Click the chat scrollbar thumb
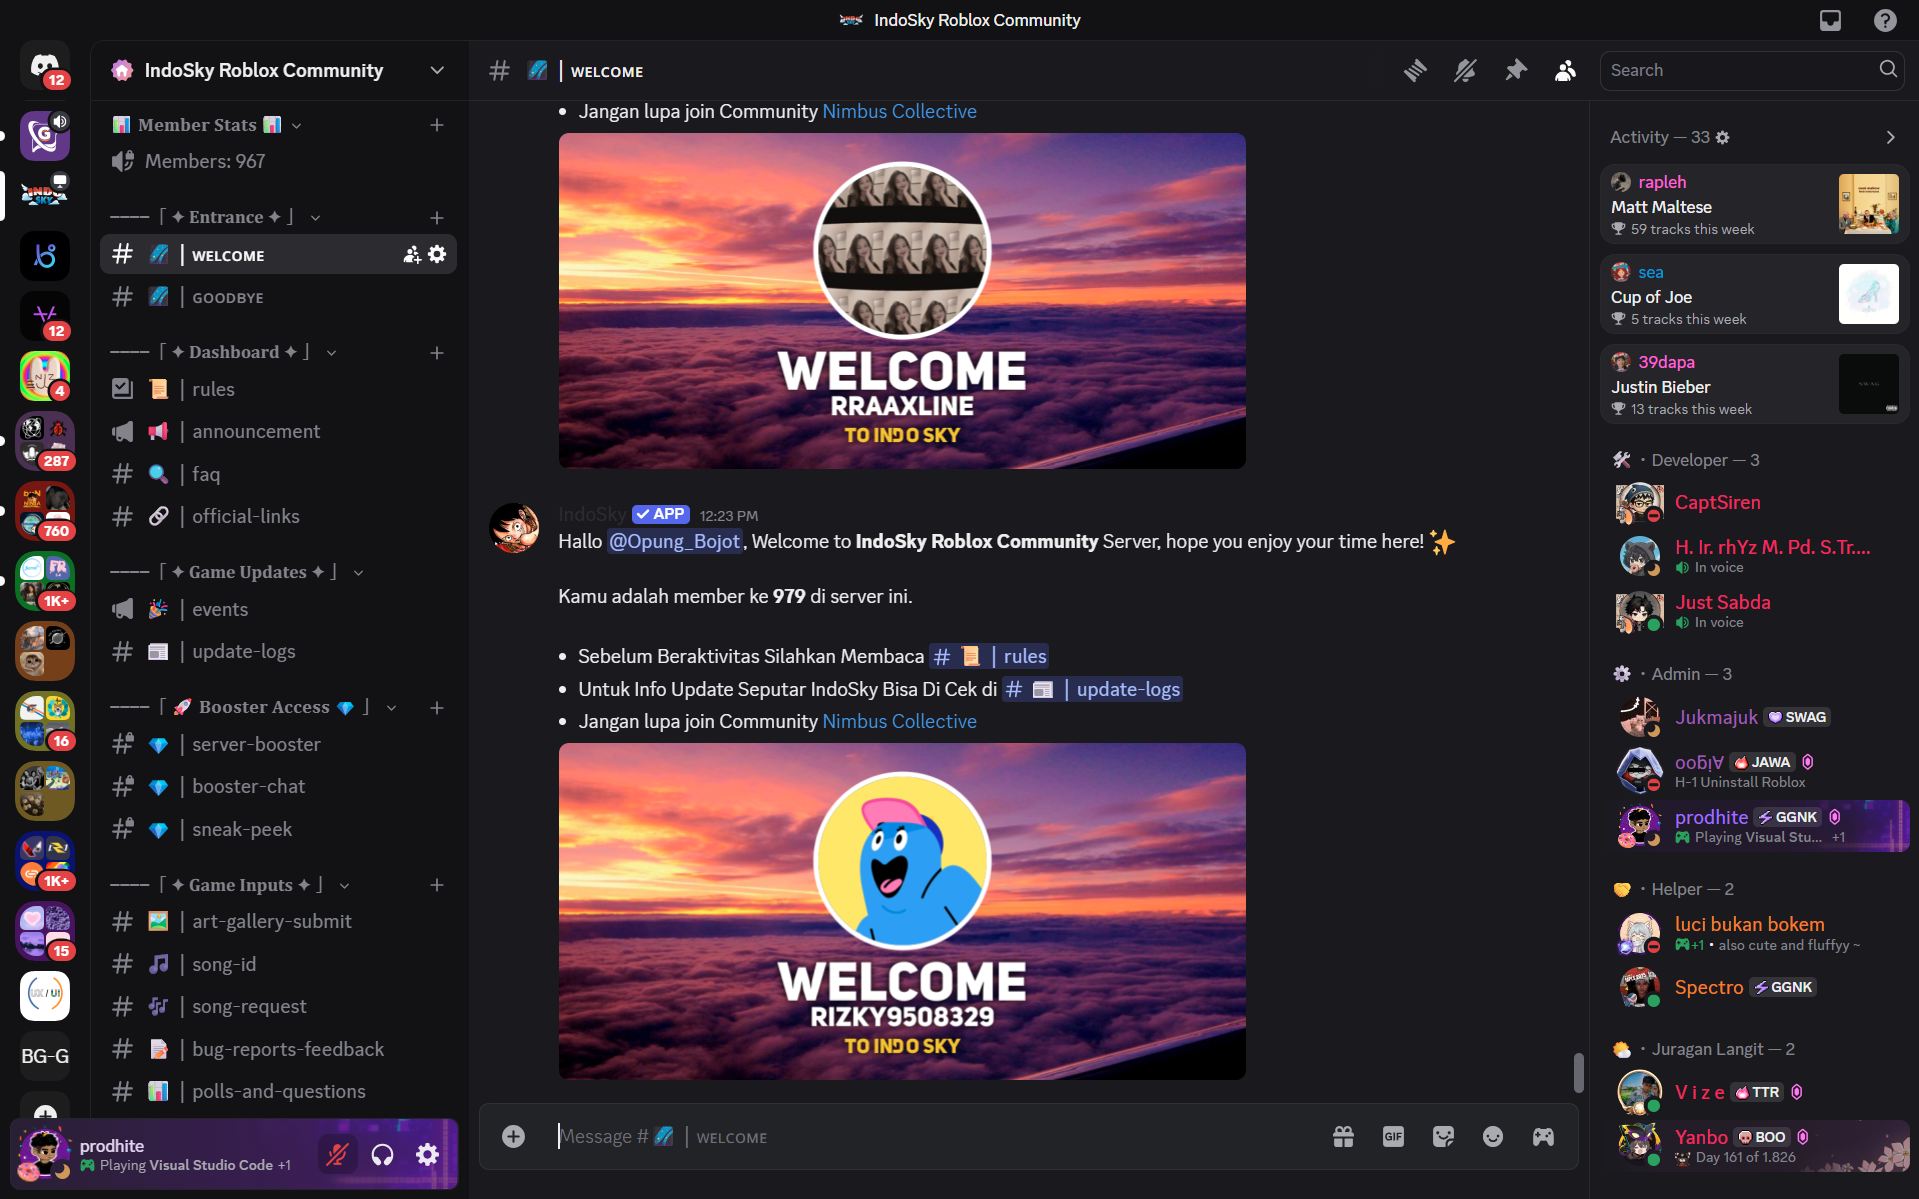This screenshot has width=1919, height=1199. click(x=1578, y=1072)
